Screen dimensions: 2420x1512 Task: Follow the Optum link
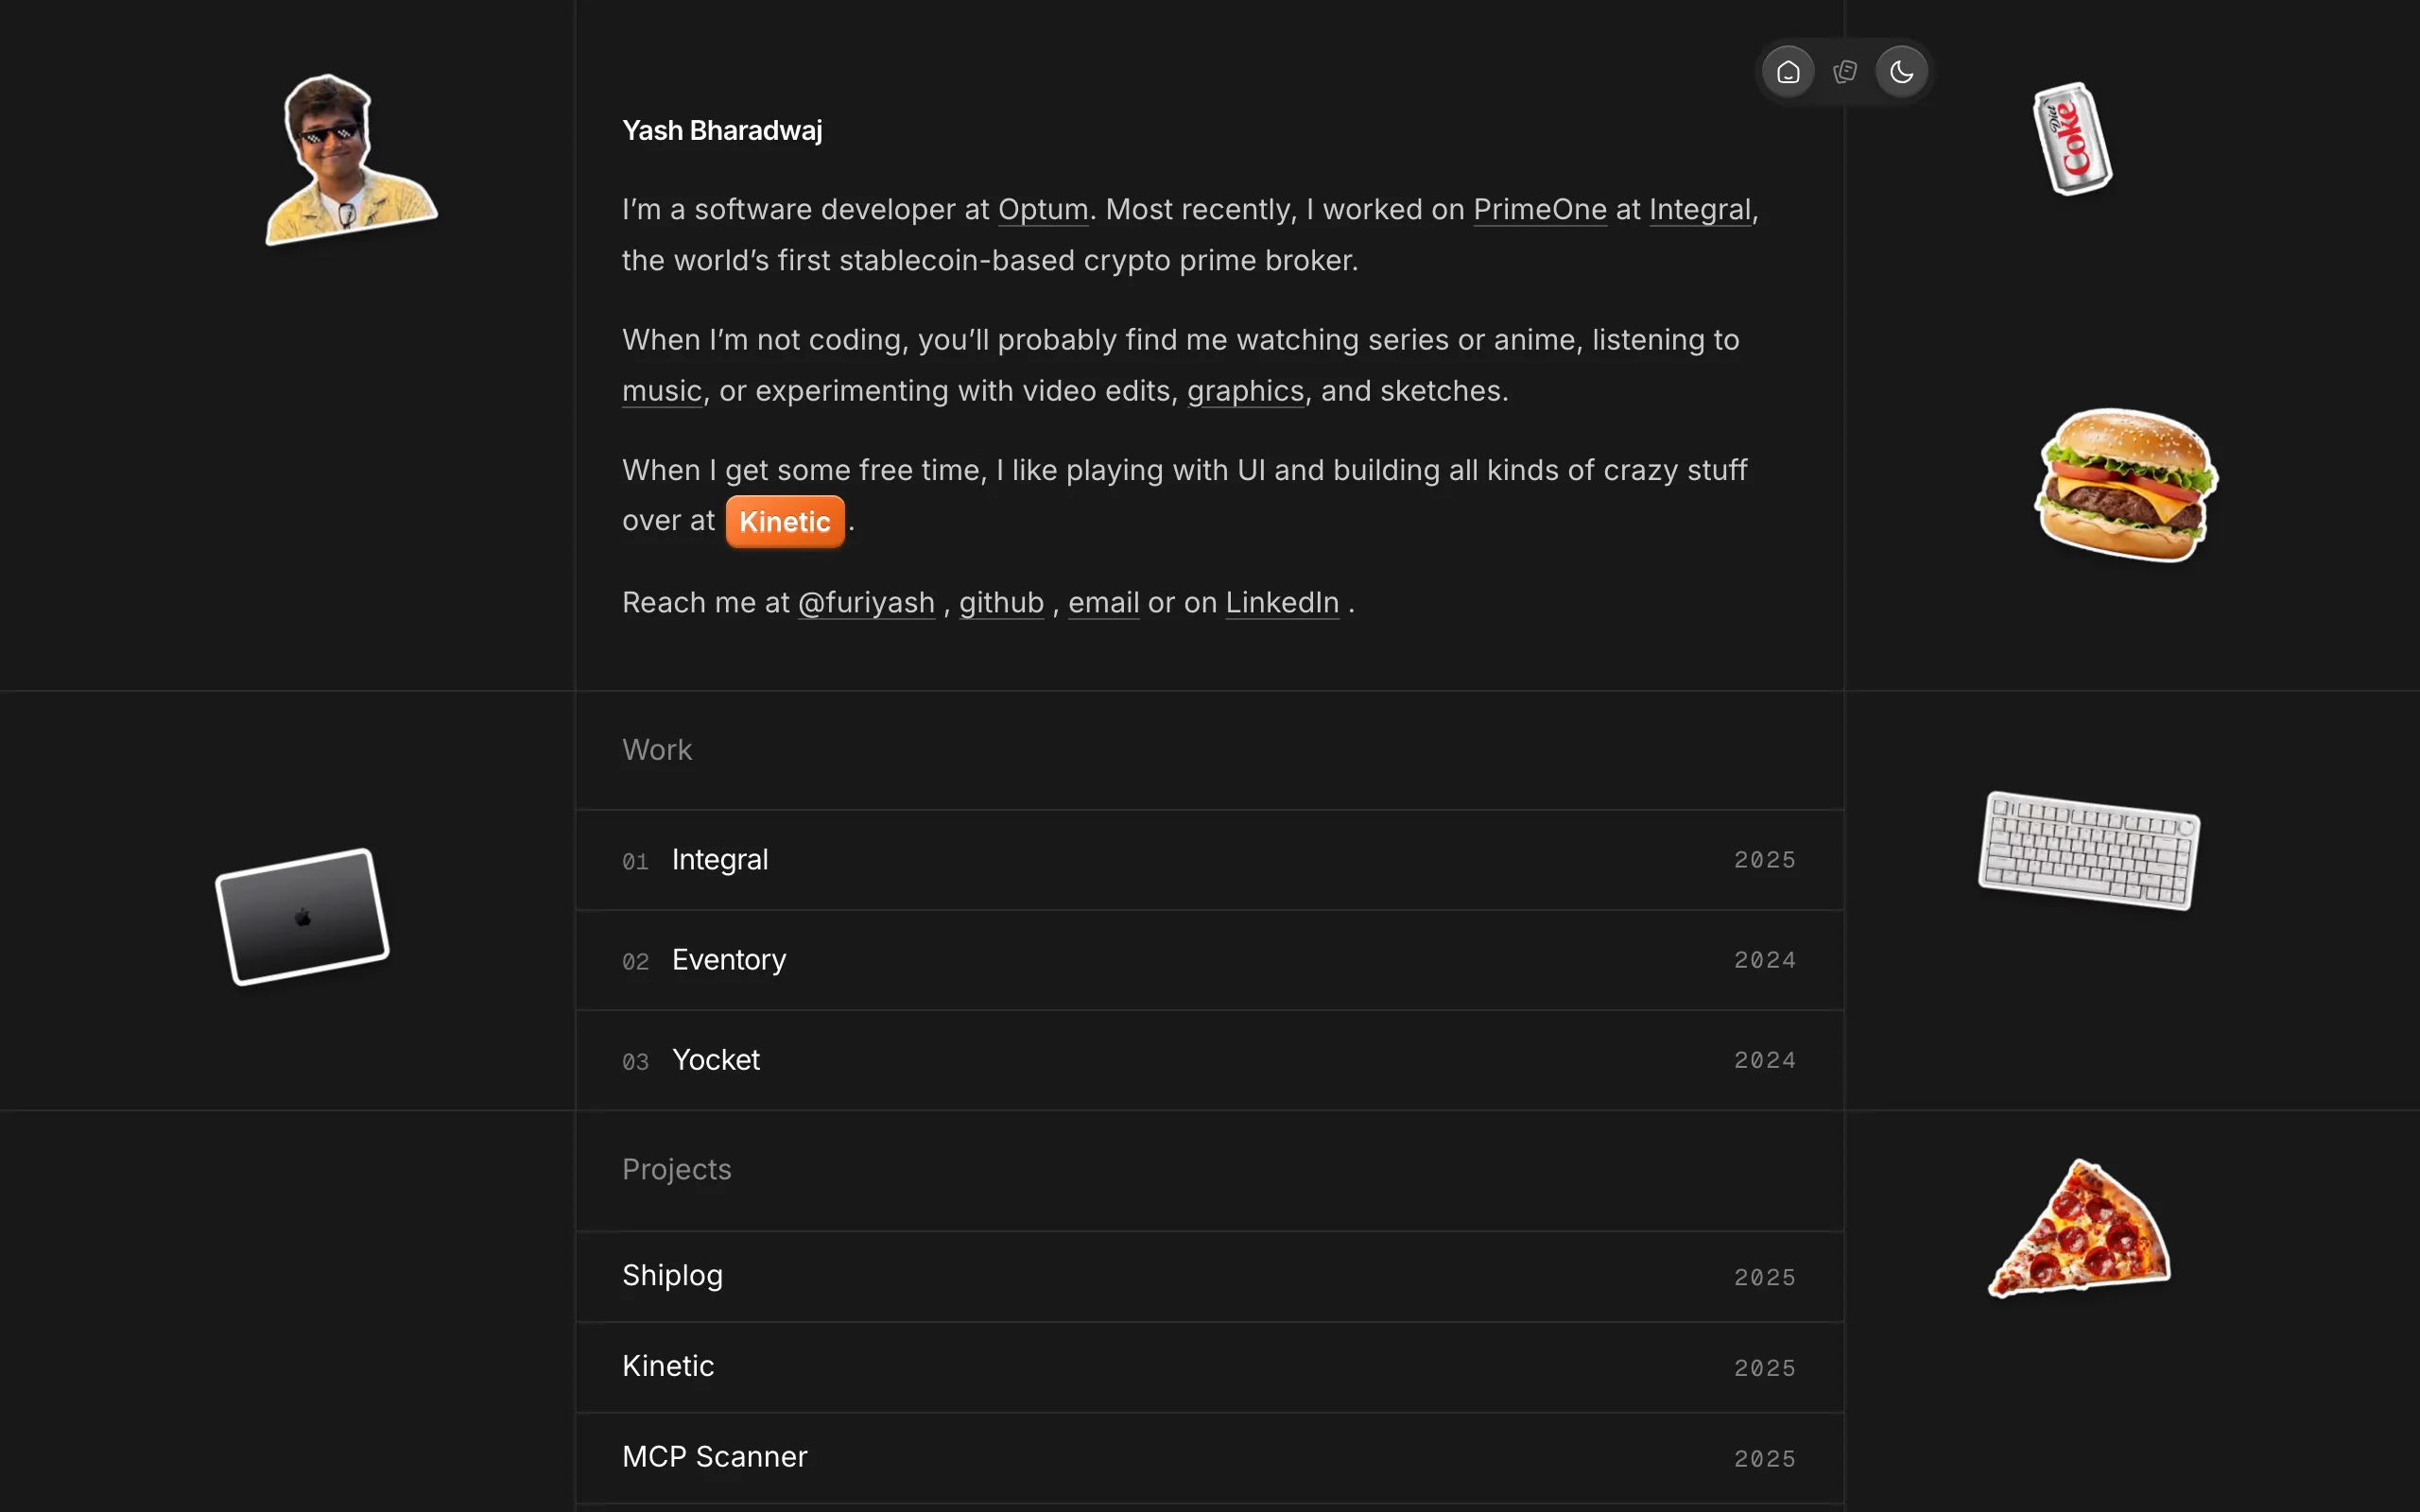[1043, 210]
